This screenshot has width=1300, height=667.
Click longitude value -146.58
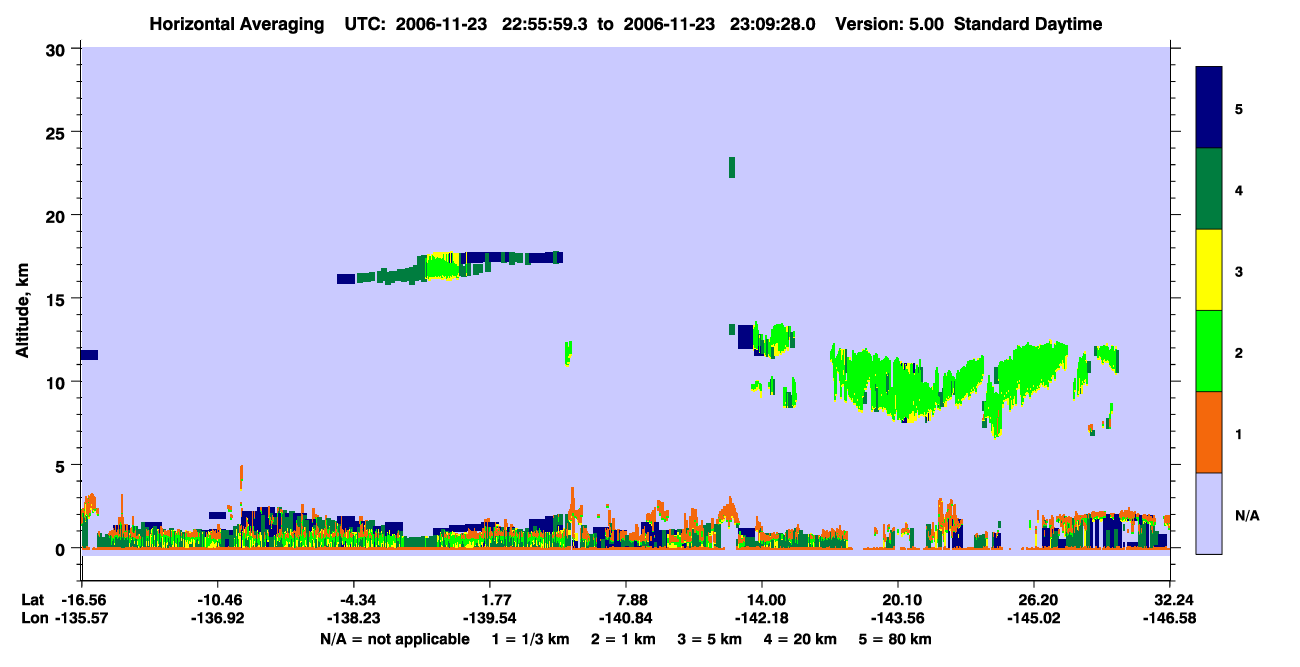[x=1170, y=618]
